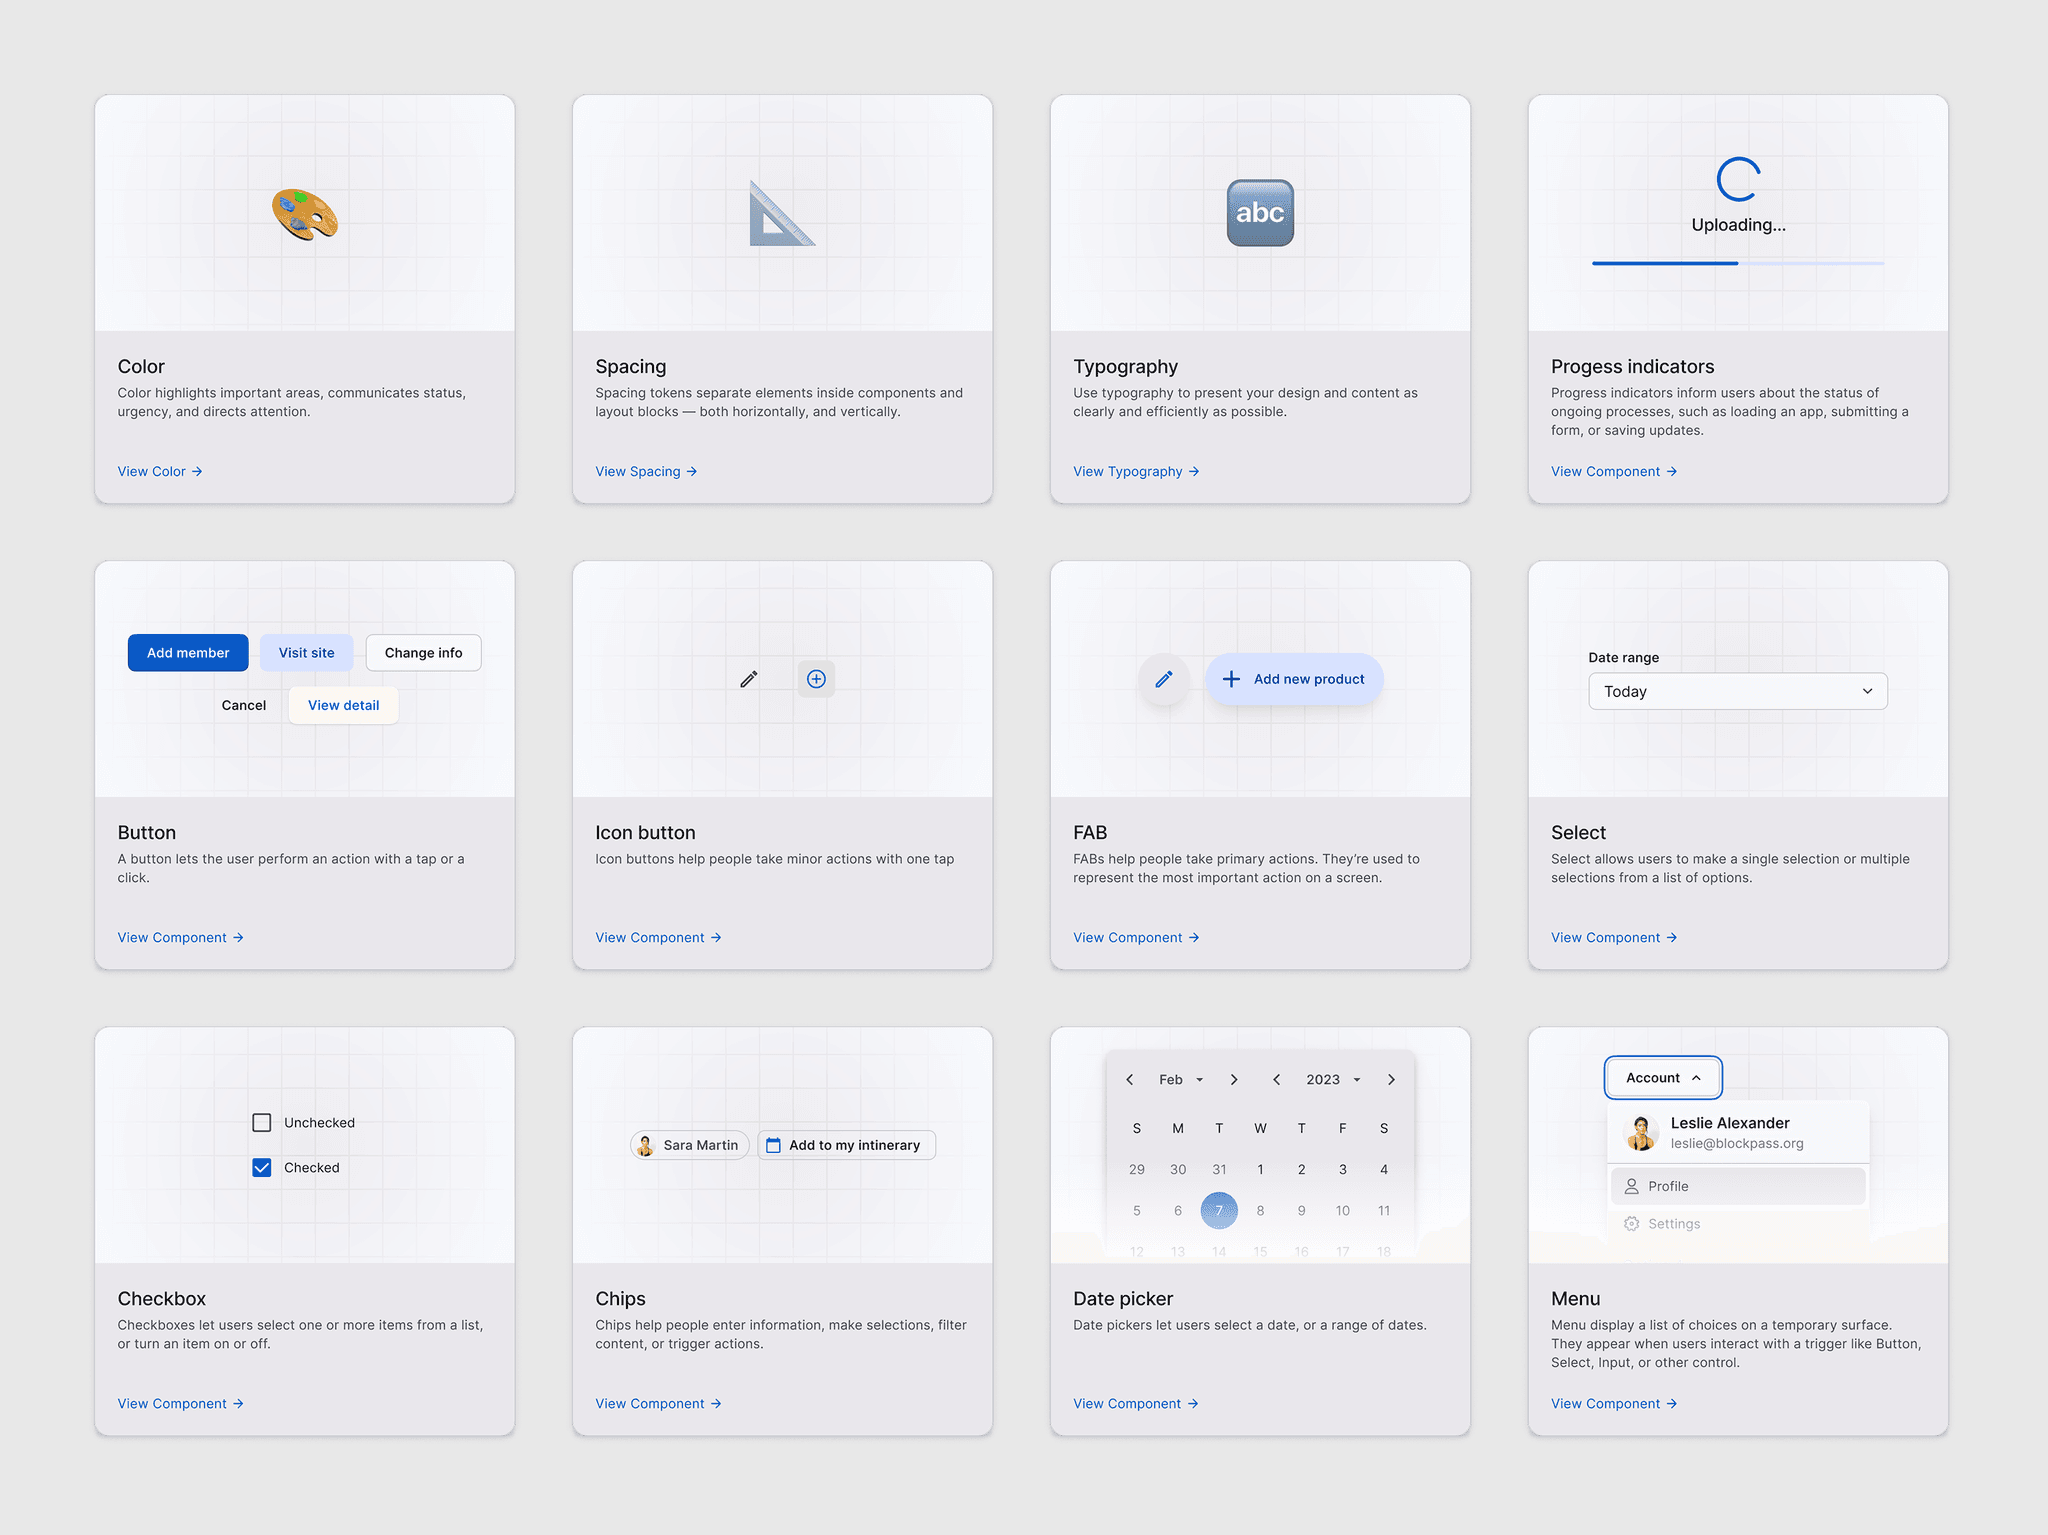
Task: Select Settings from the menu
Action: tap(1674, 1223)
